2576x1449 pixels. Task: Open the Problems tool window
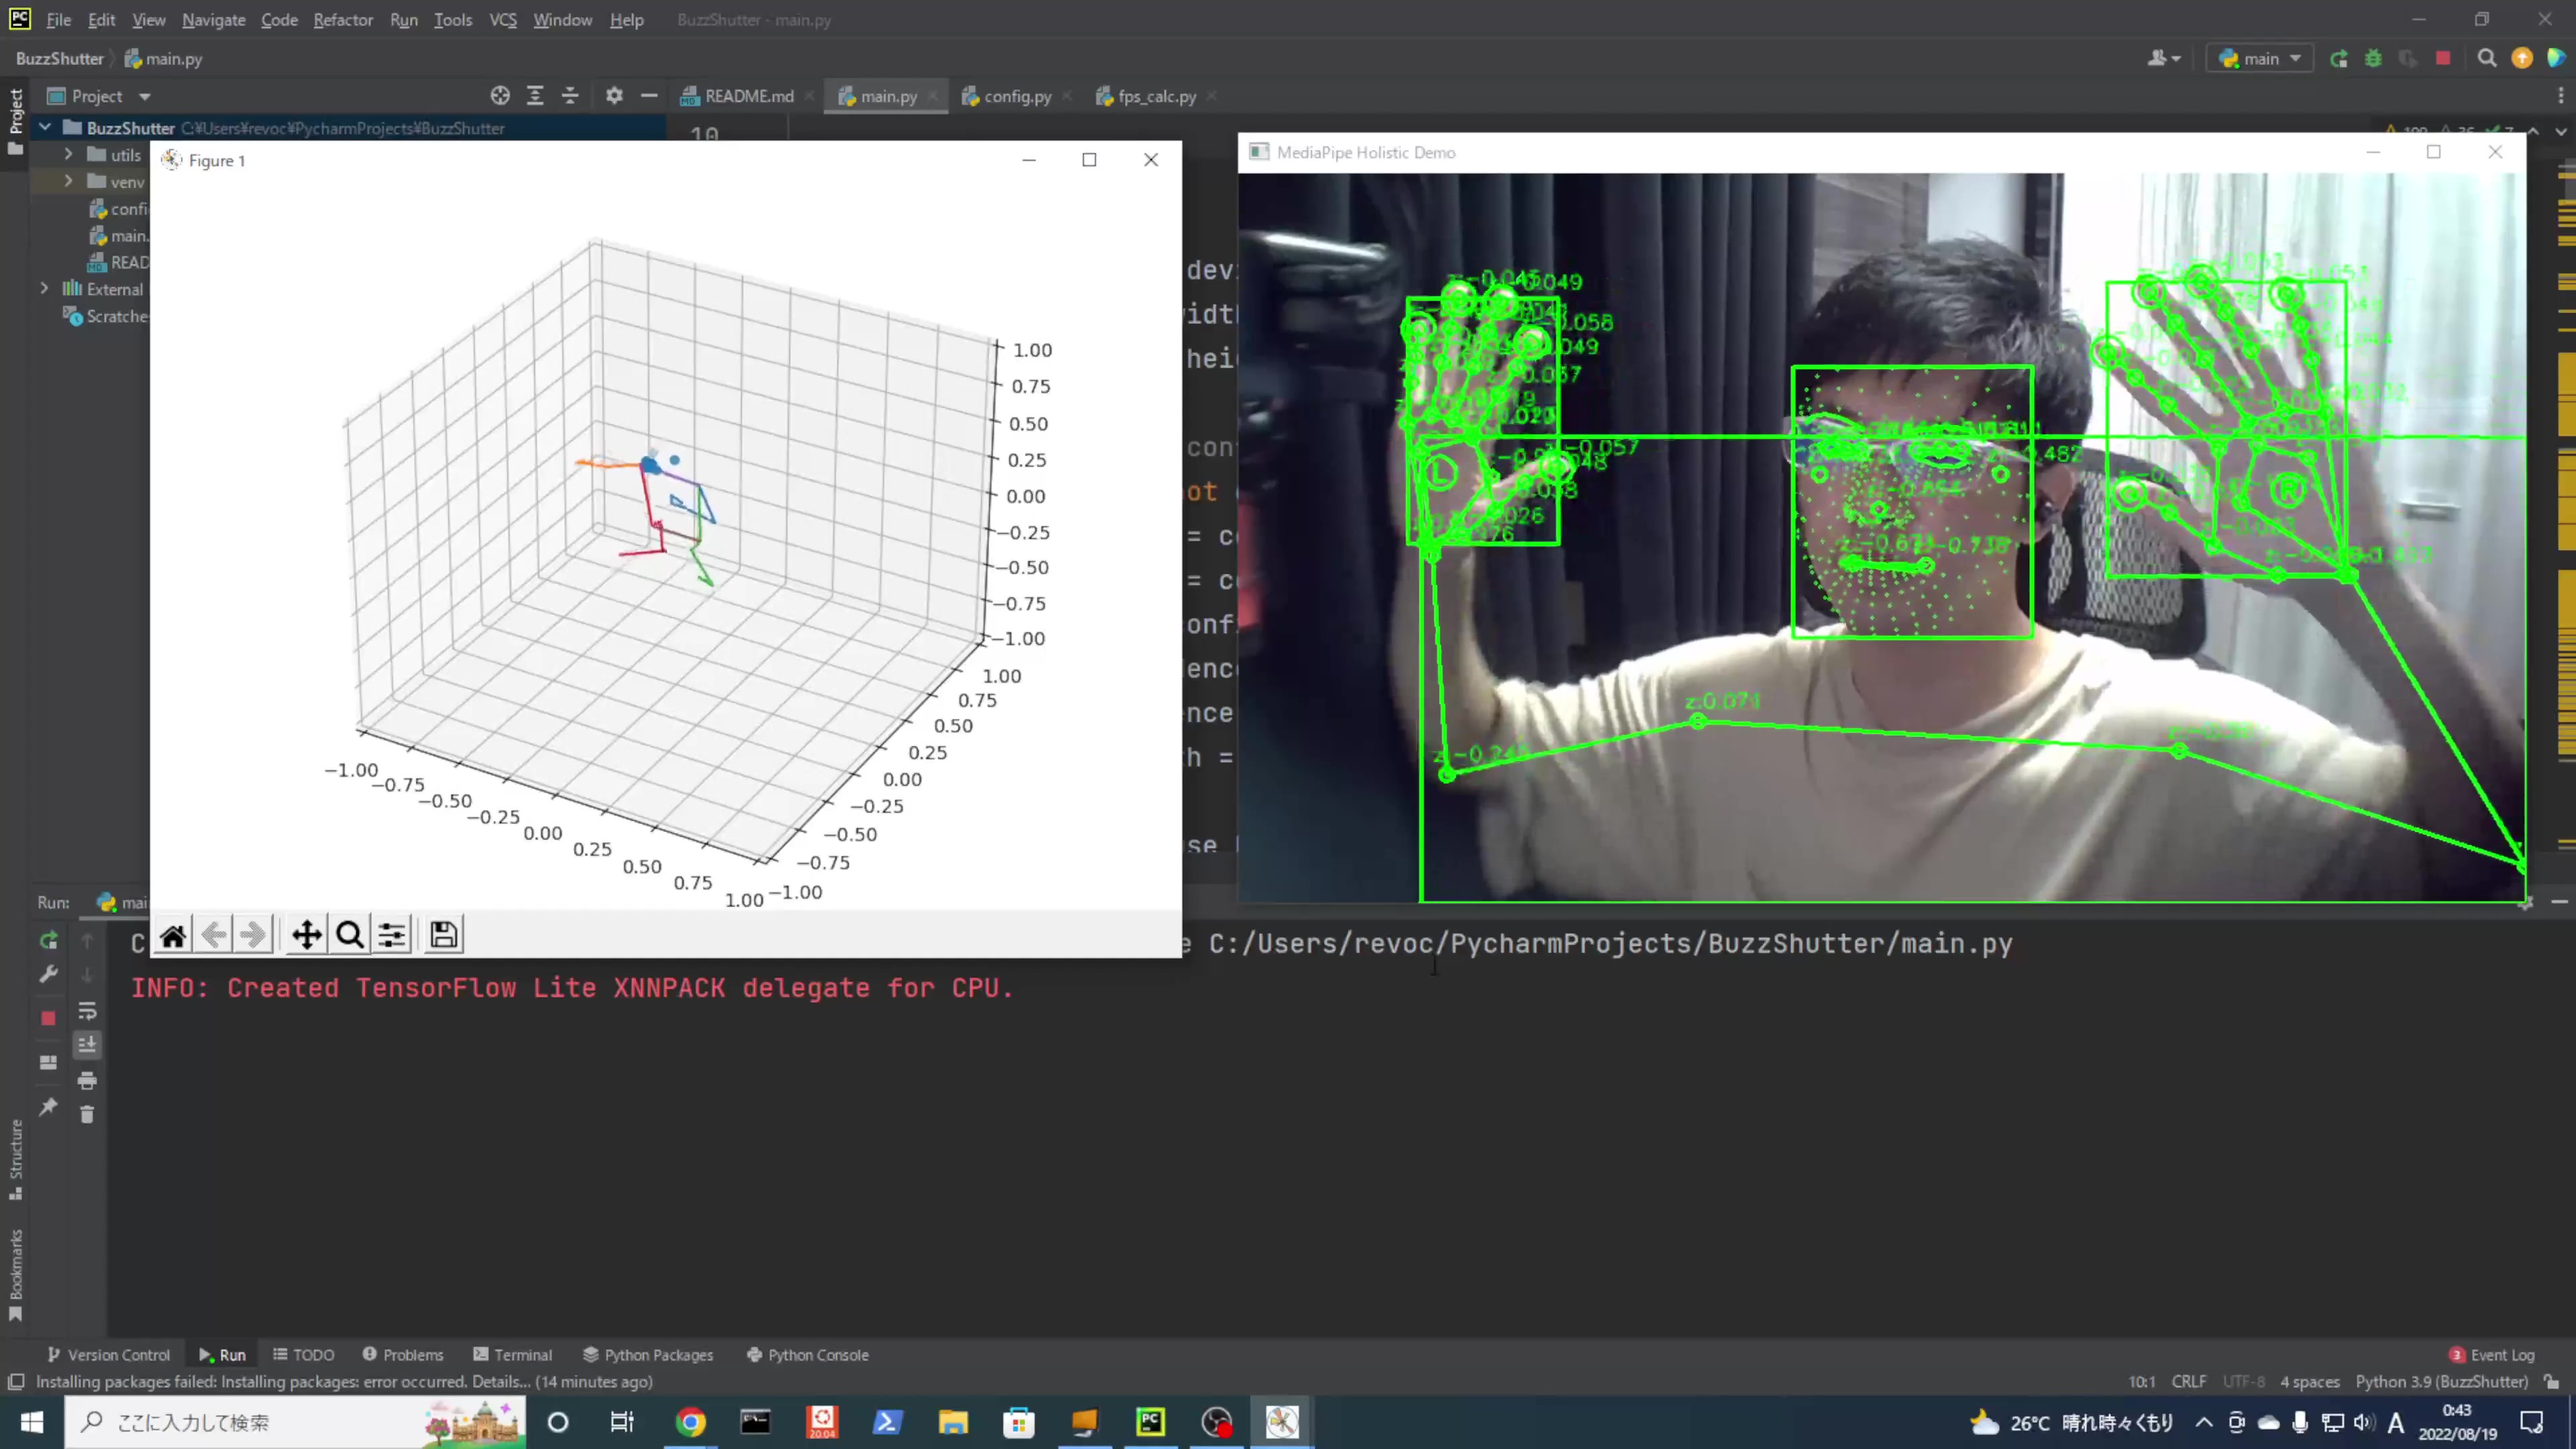[403, 1355]
